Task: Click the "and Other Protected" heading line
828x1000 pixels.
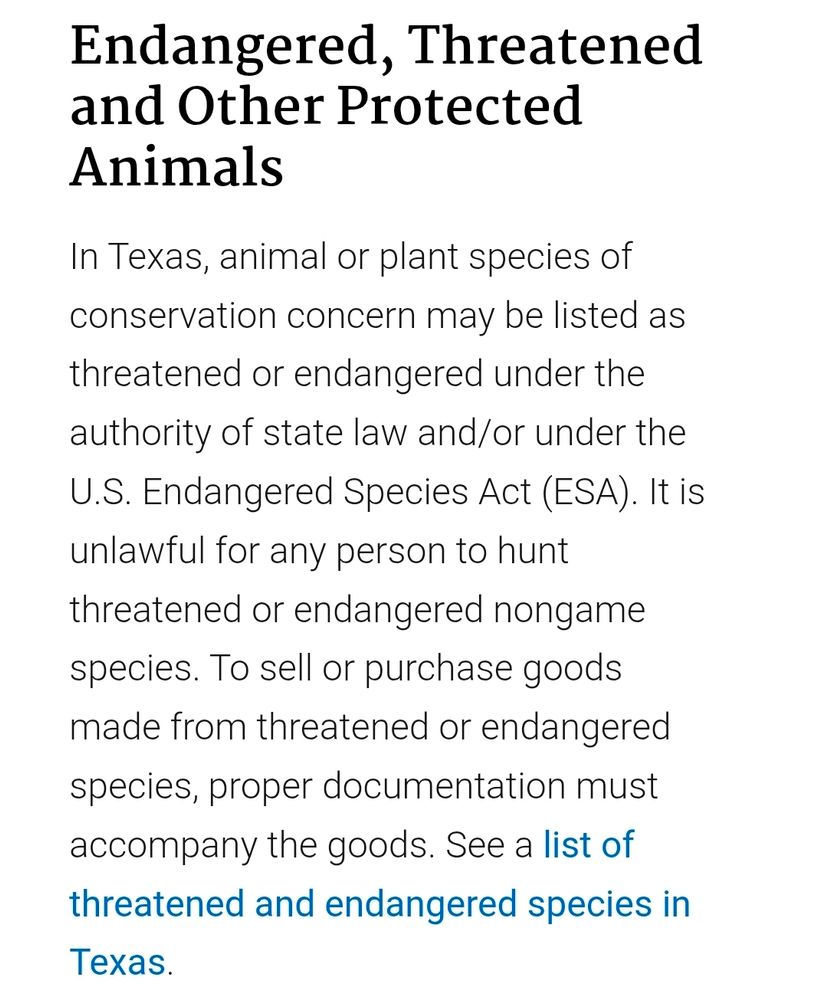Action: (325, 105)
